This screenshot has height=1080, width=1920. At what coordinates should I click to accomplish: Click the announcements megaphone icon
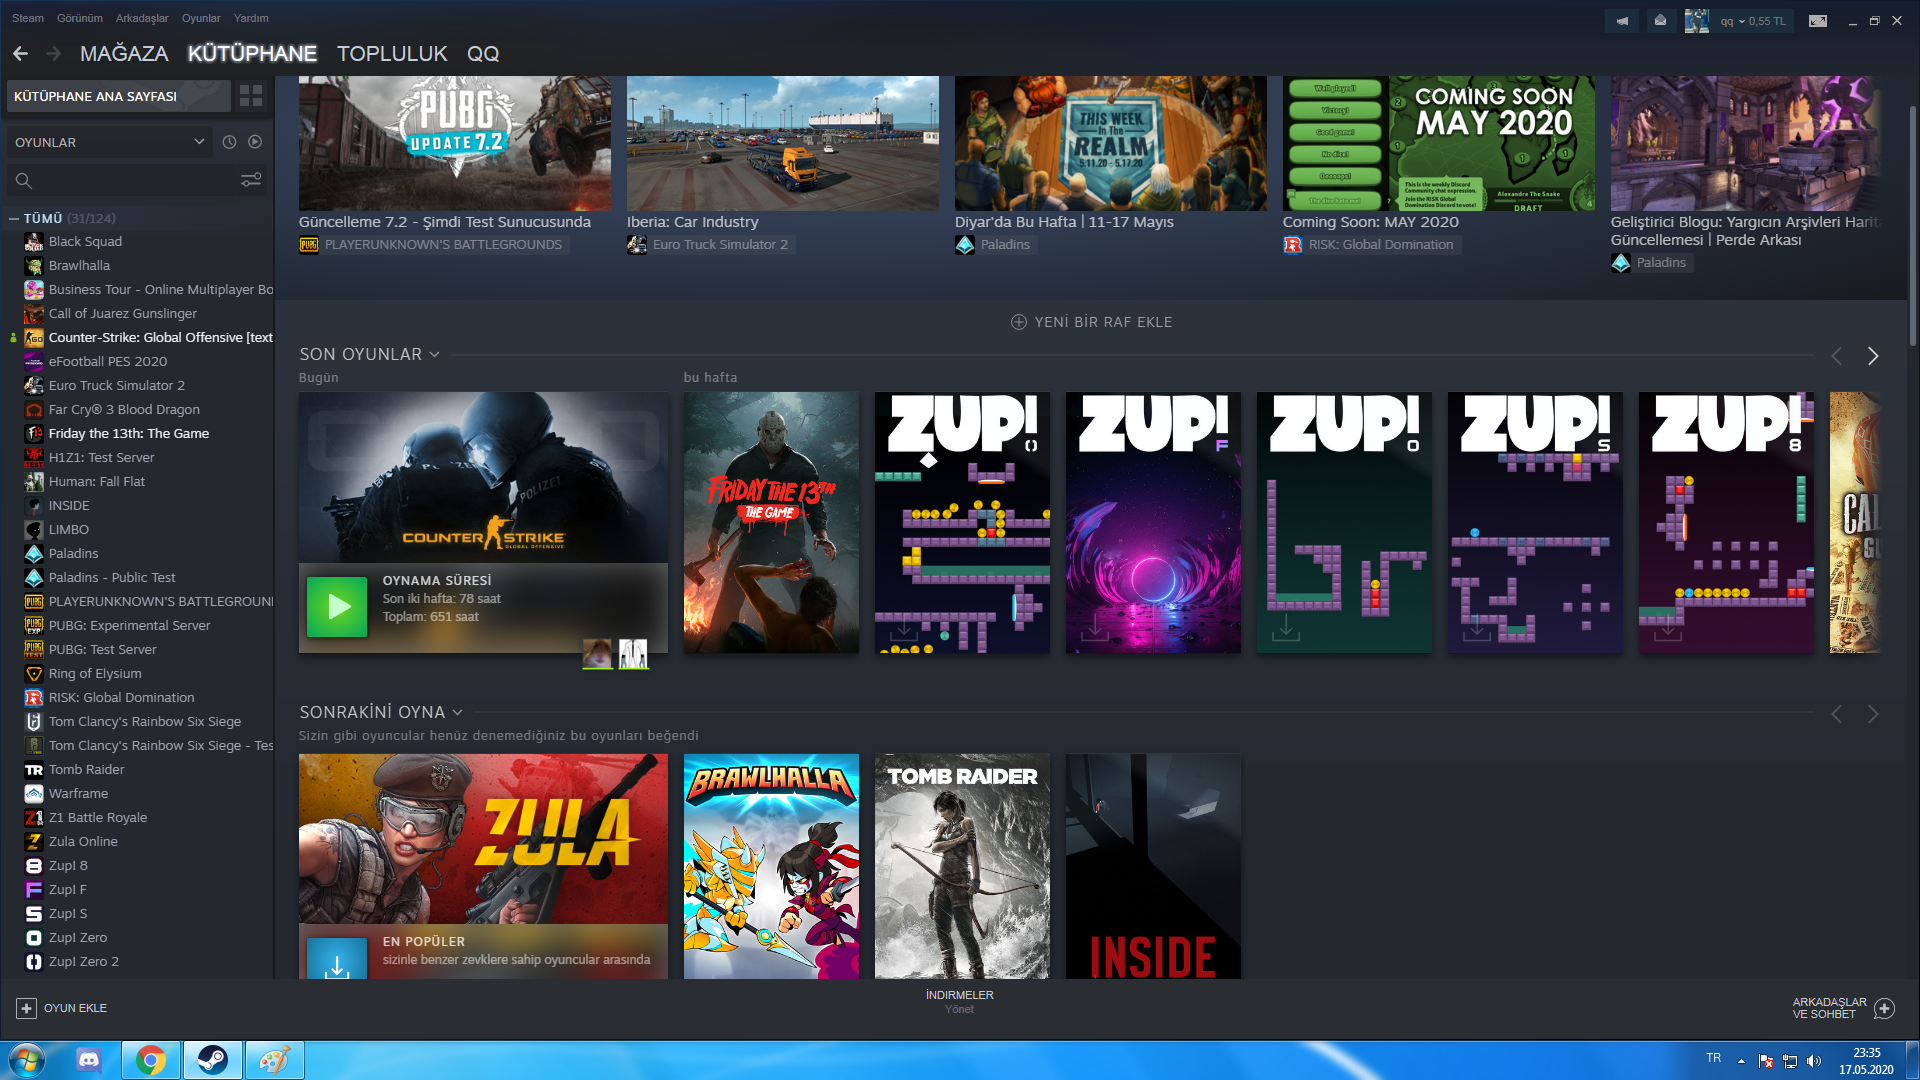[x=1622, y=21]
